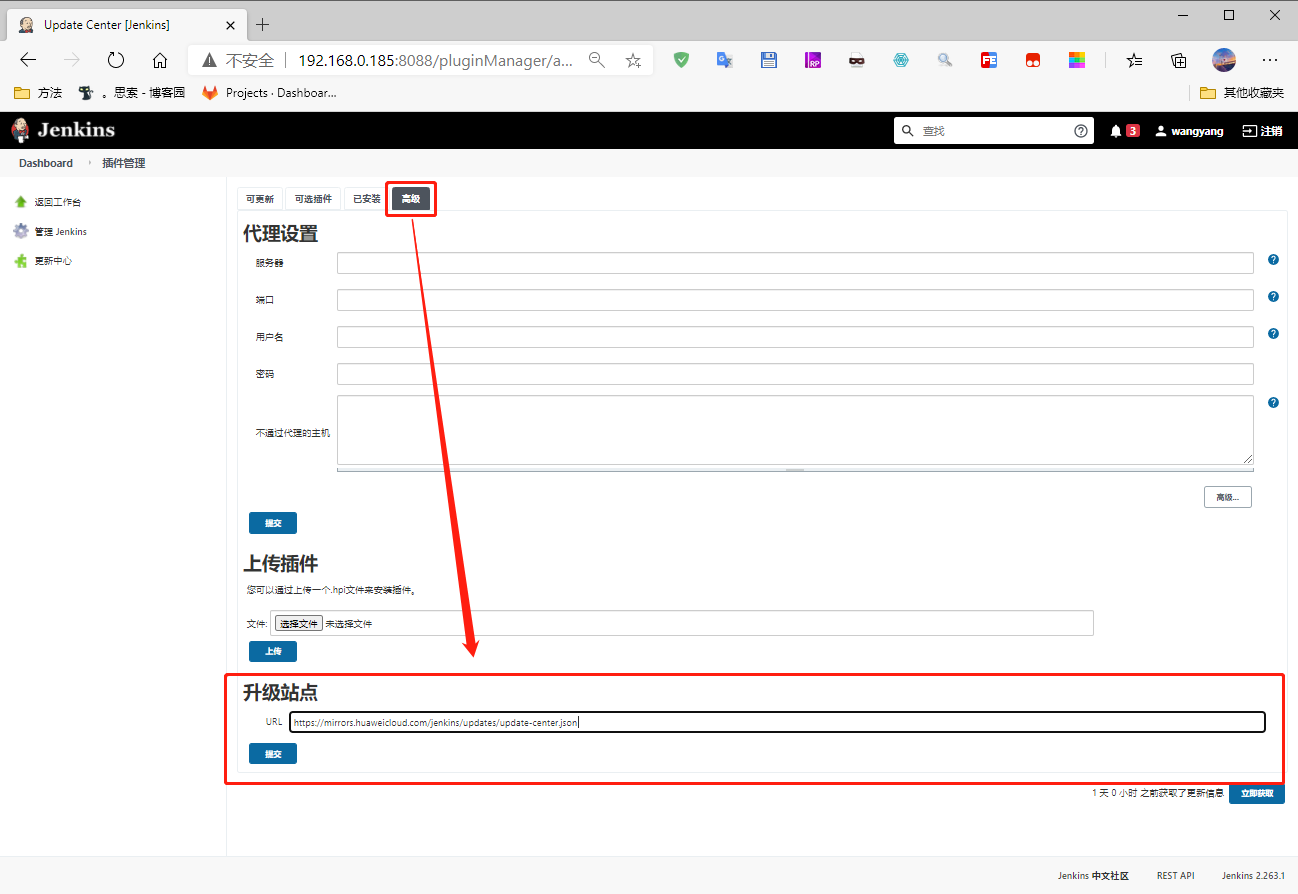Reload the page
Viewport: 1298px width, 894px height.
(x=116, y=60)
